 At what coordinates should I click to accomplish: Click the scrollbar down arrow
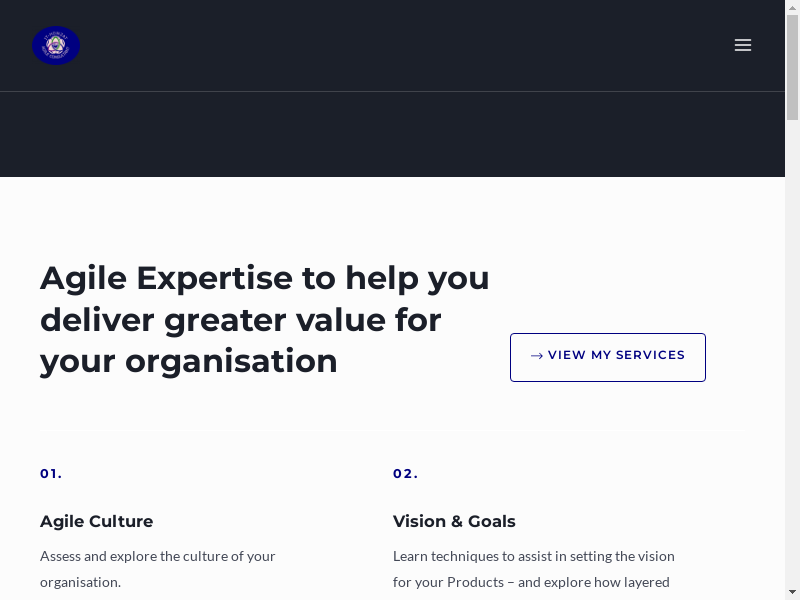click(x=792, y=592)
